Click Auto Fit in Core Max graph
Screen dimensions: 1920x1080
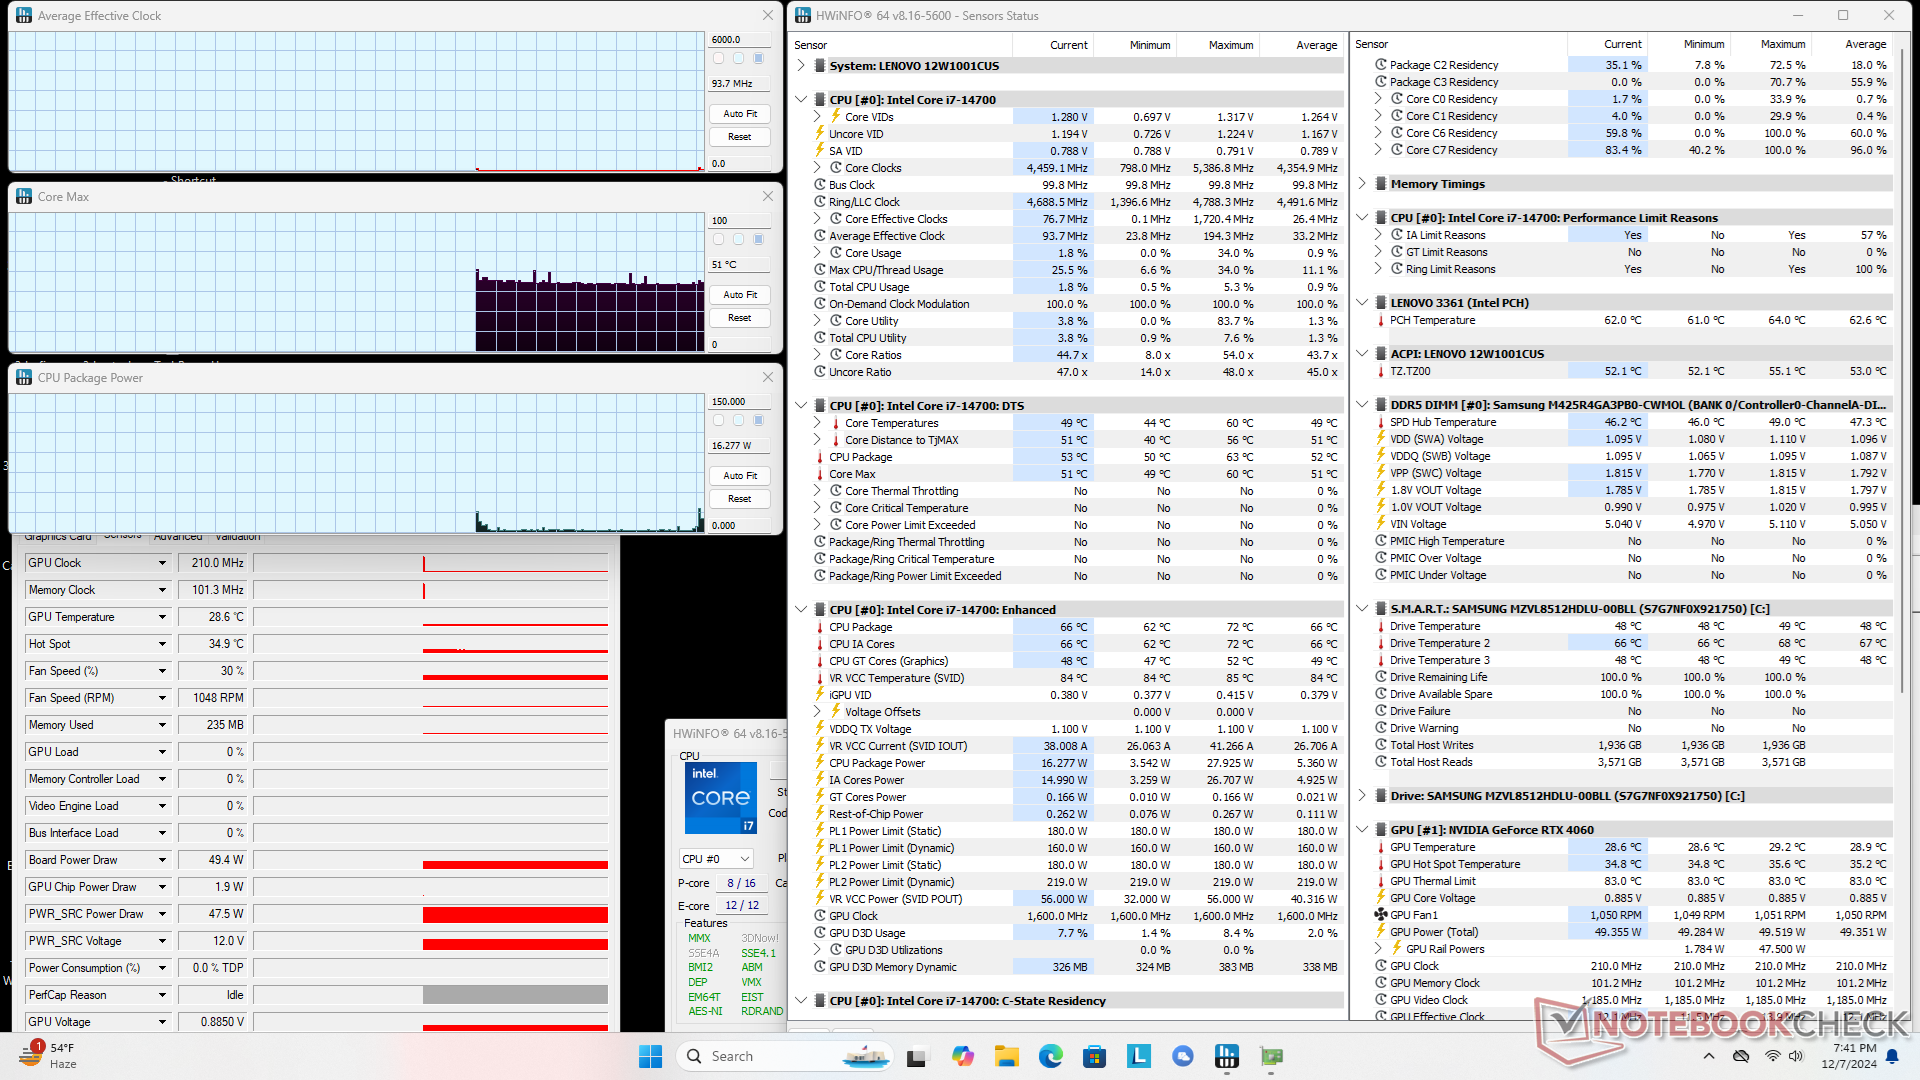click(x=740, y=295)
